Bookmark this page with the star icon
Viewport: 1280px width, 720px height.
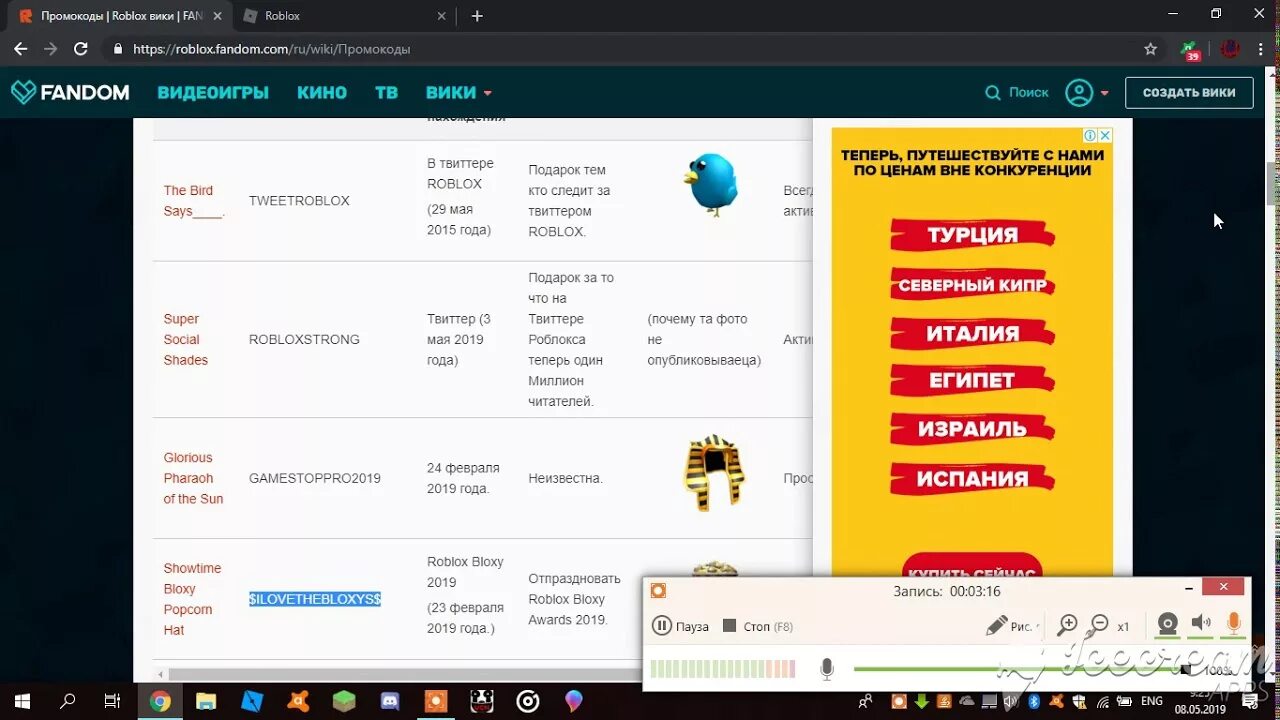point(1151,49)
